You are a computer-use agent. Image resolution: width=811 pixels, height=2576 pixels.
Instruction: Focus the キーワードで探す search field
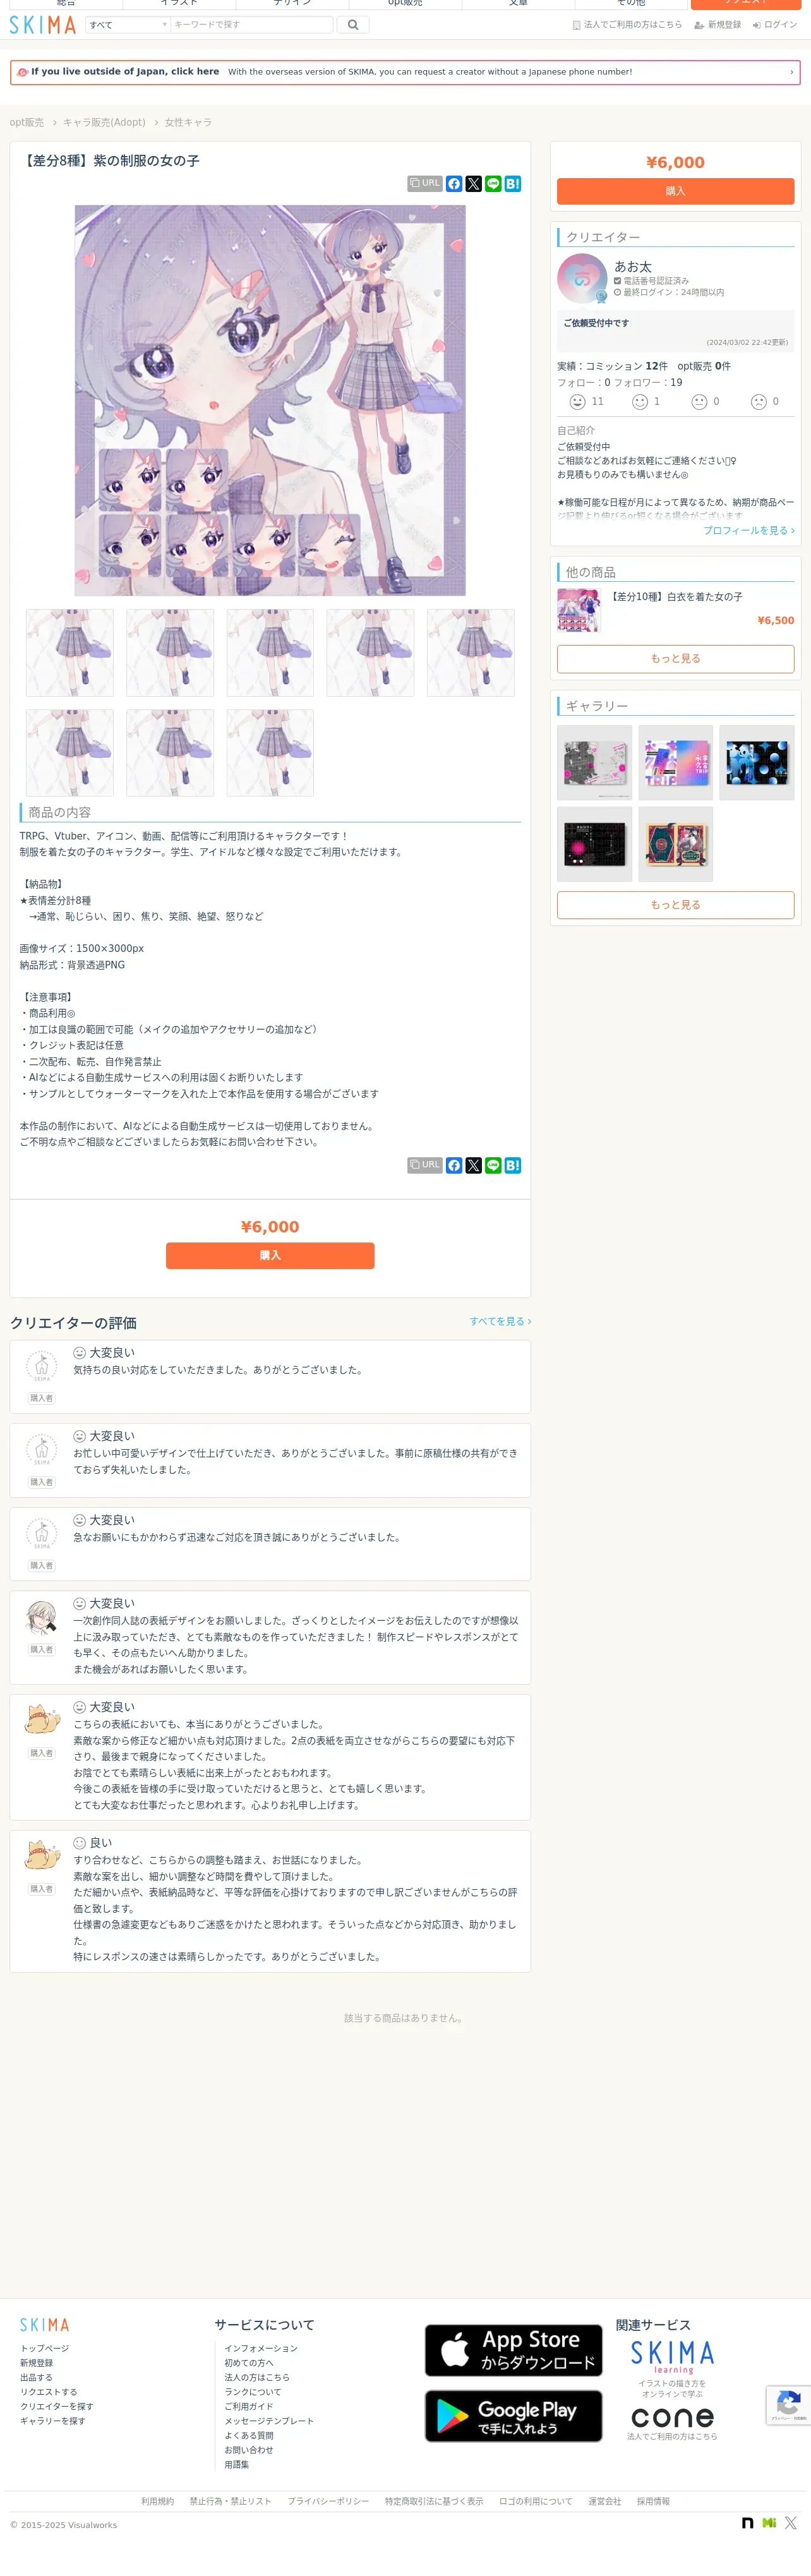[252, 25]
